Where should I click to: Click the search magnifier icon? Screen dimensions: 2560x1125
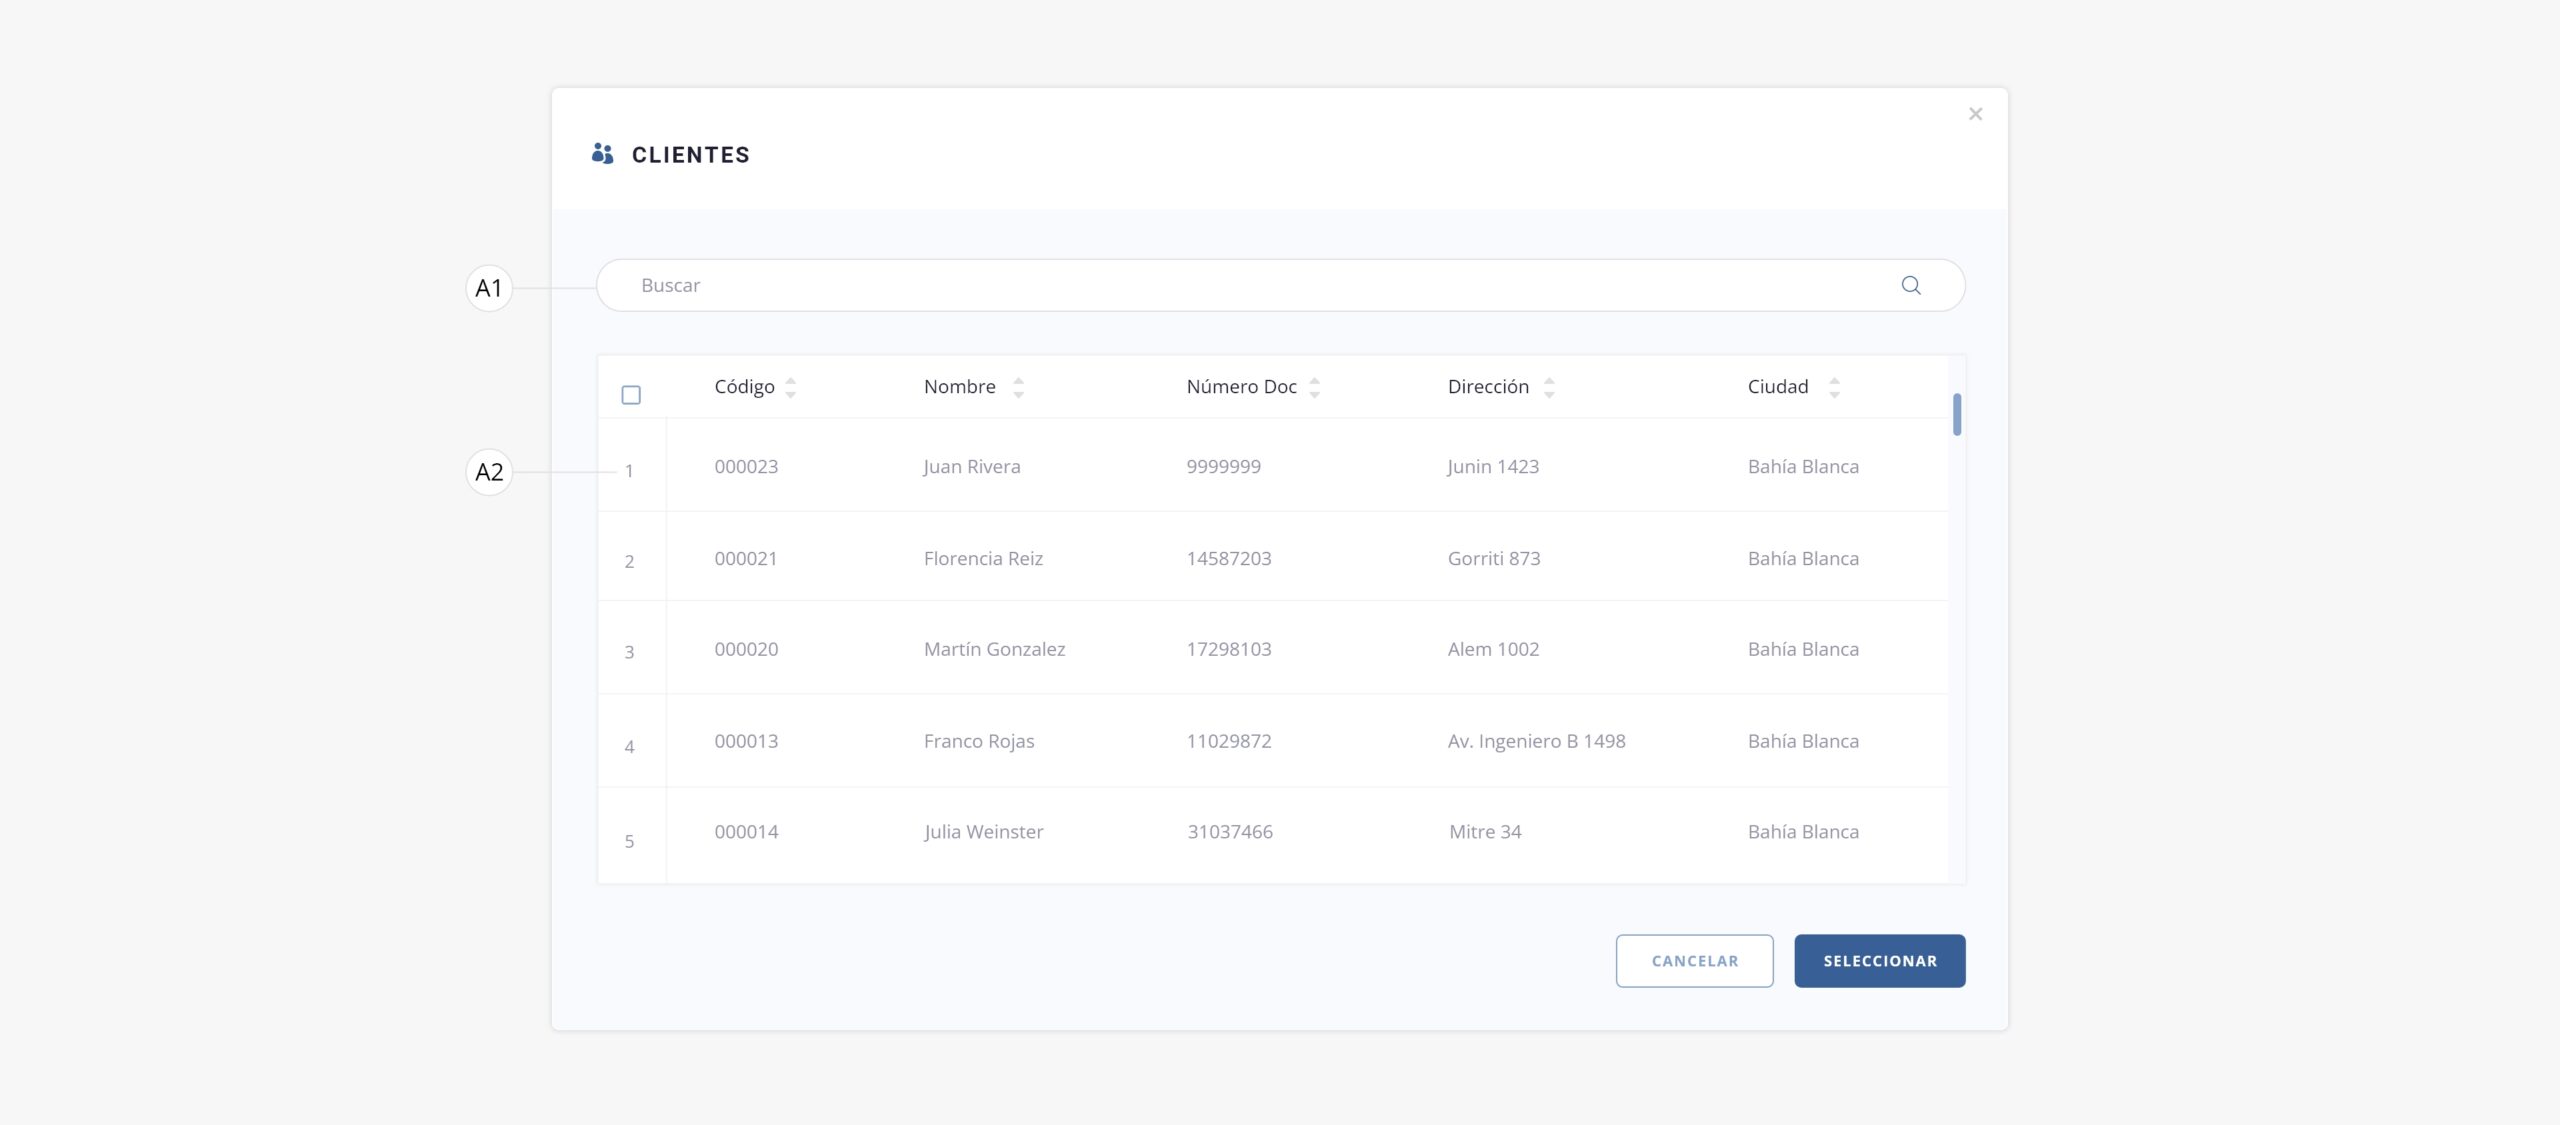1910,285
